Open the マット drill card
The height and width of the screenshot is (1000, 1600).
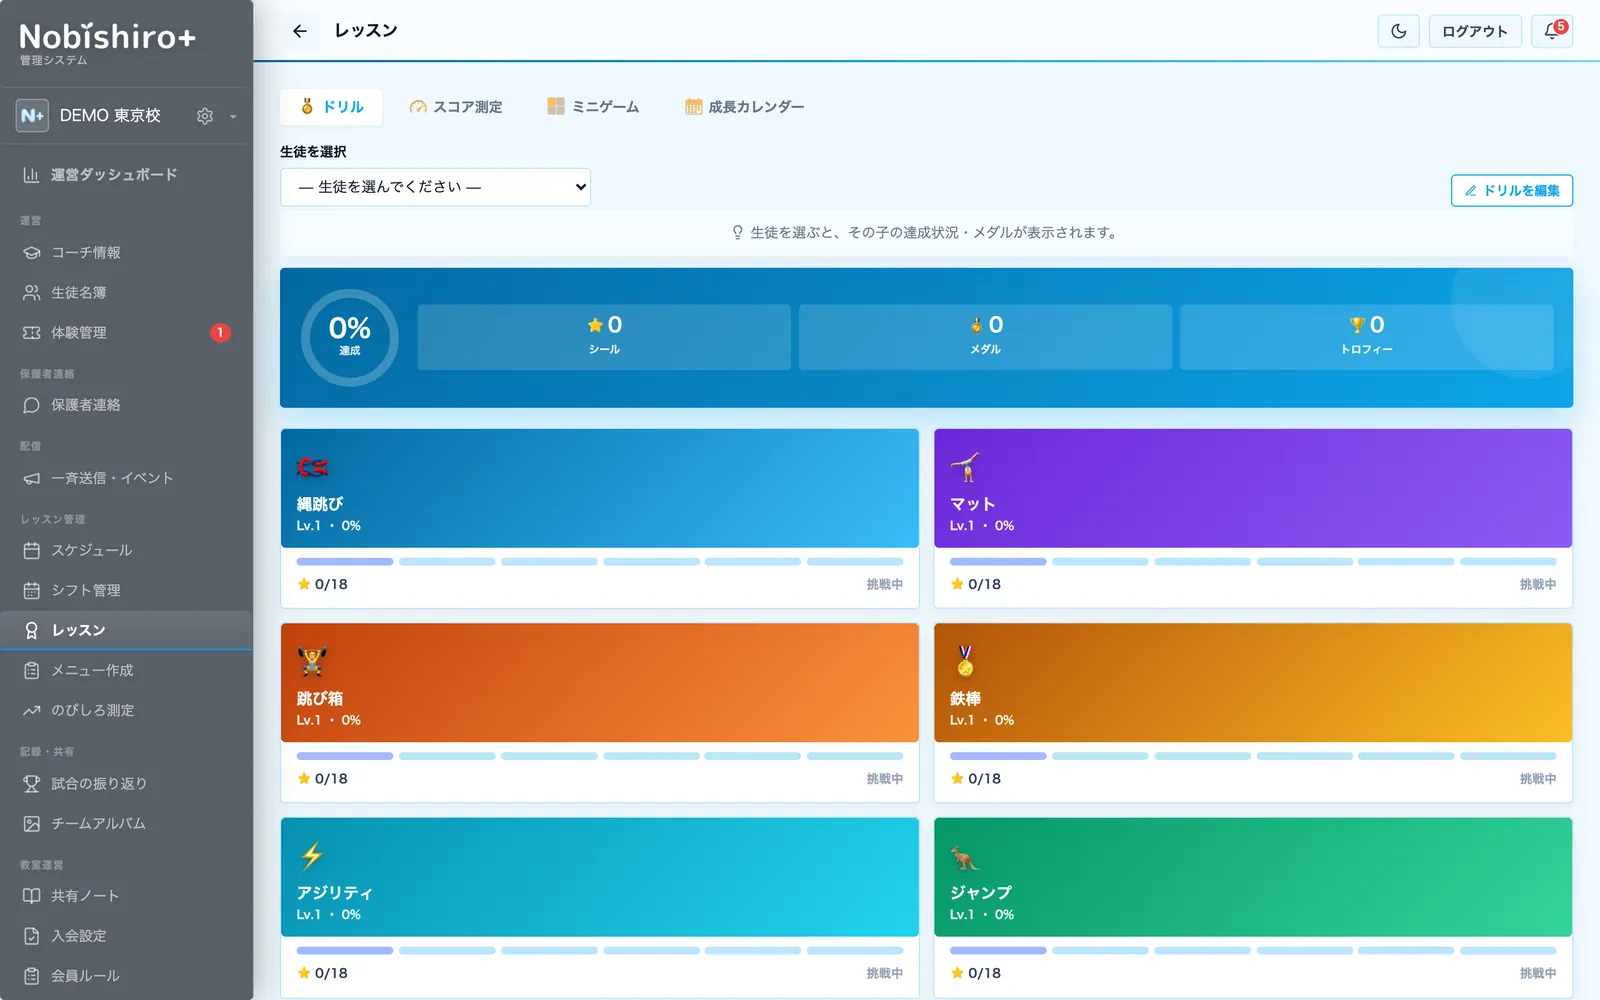pyautogui.click(x=1253, y=518)
